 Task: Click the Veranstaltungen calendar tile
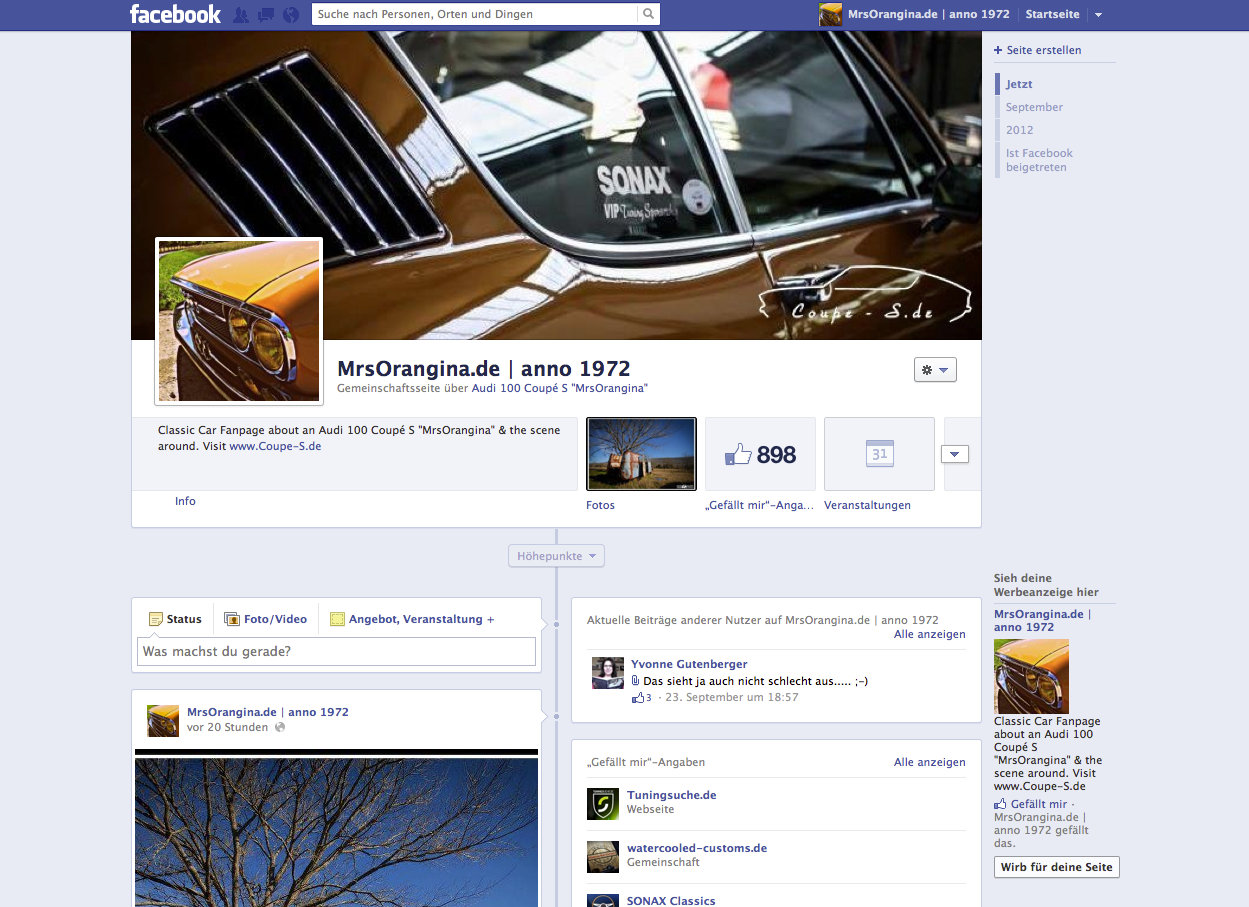[879, 454]
